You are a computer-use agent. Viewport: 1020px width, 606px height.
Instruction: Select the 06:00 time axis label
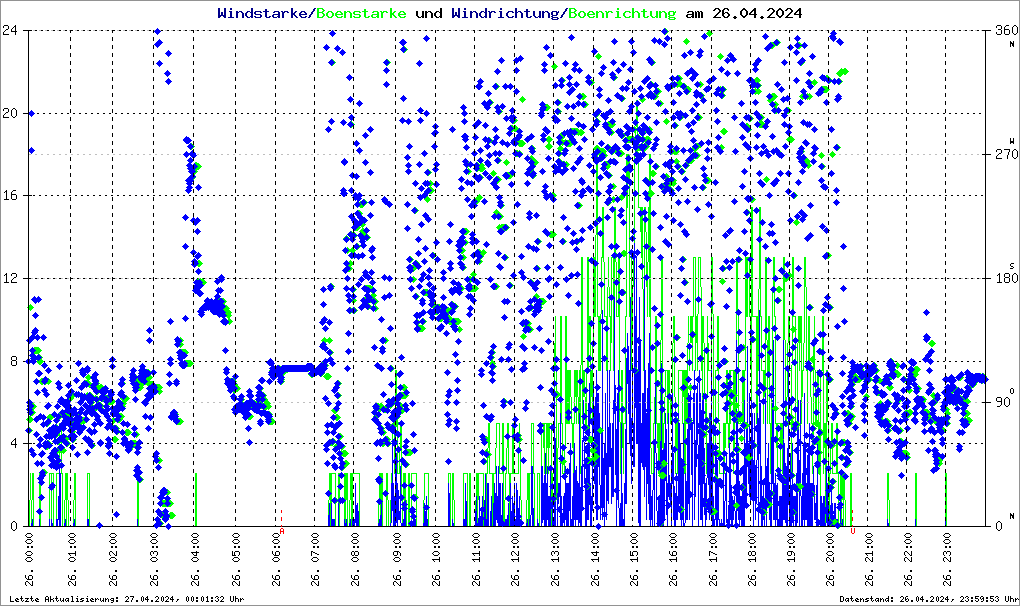(276, 560)
